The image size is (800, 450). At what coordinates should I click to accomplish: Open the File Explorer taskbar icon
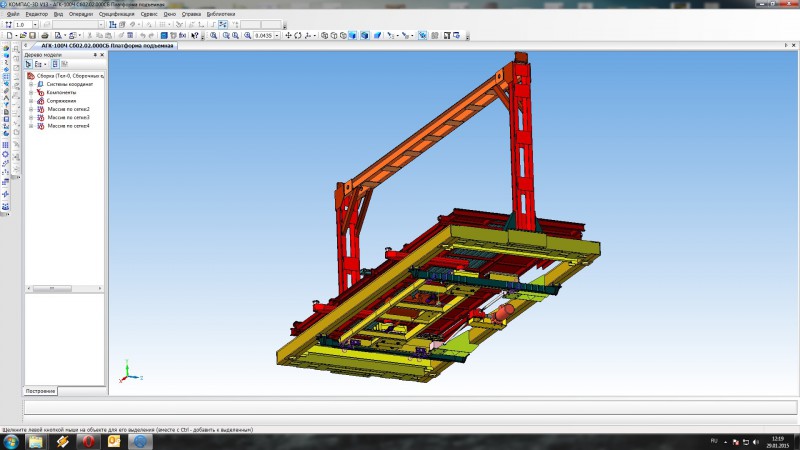(x=36, y=441)
